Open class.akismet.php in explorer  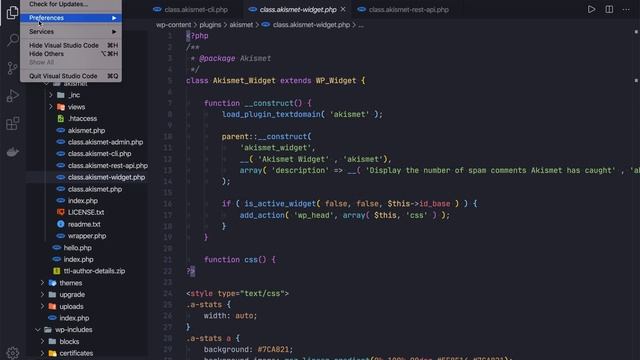(x=95, y=189)
